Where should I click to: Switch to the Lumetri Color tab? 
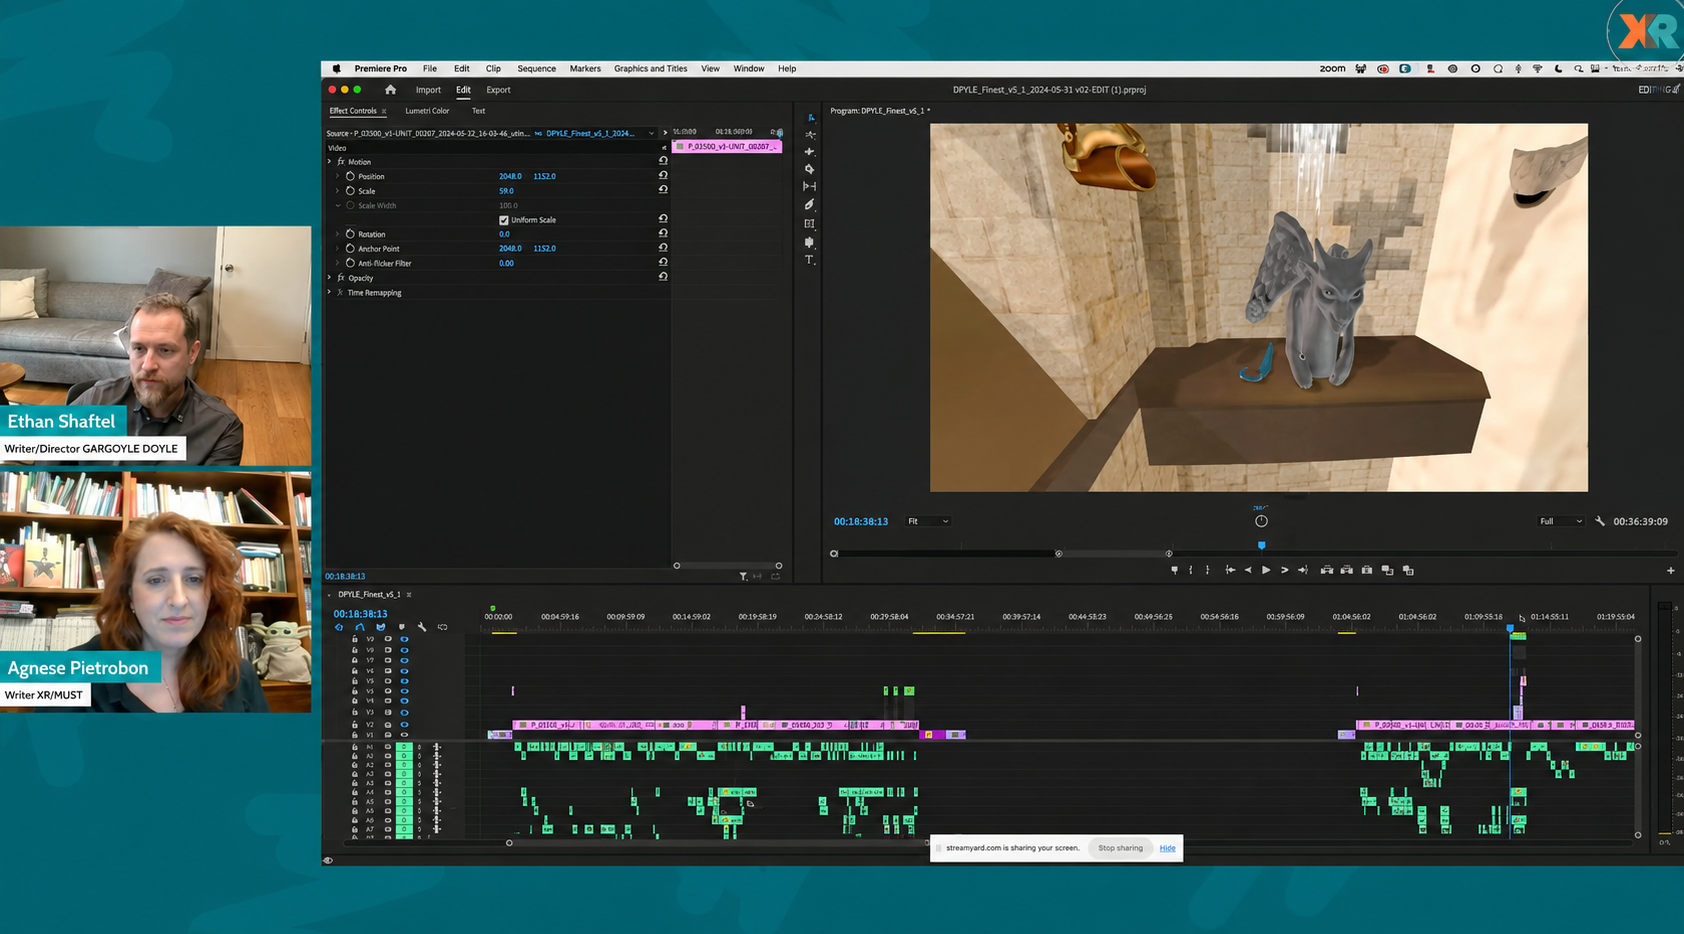(427, 111)
